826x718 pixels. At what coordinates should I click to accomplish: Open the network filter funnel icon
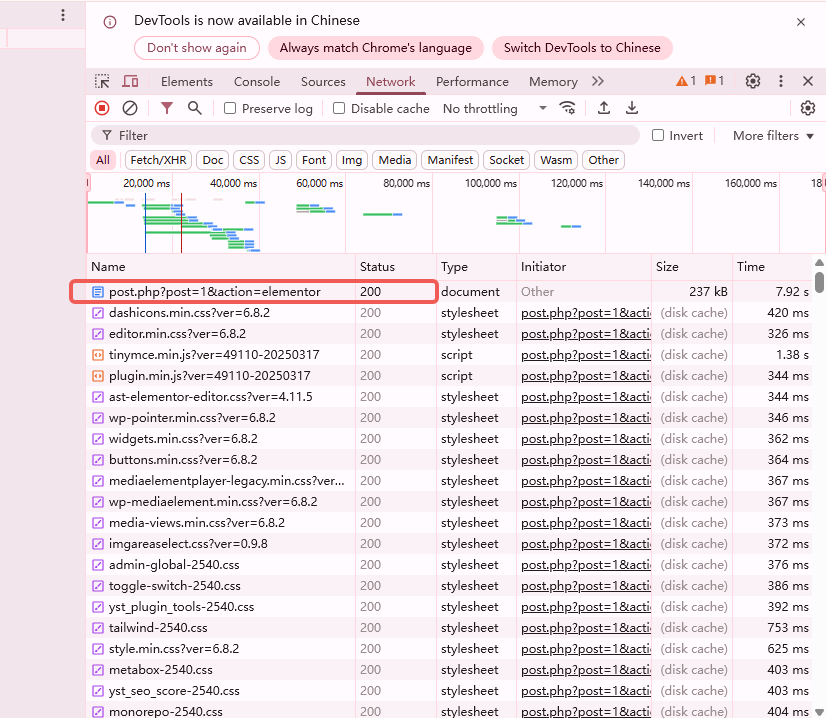pos(167,108)
